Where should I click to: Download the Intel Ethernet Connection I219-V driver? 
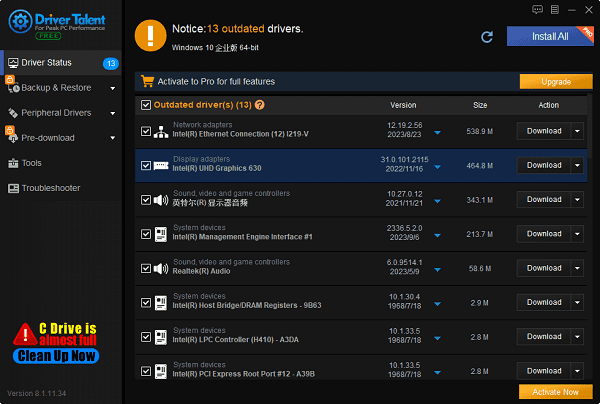point(544,131)
